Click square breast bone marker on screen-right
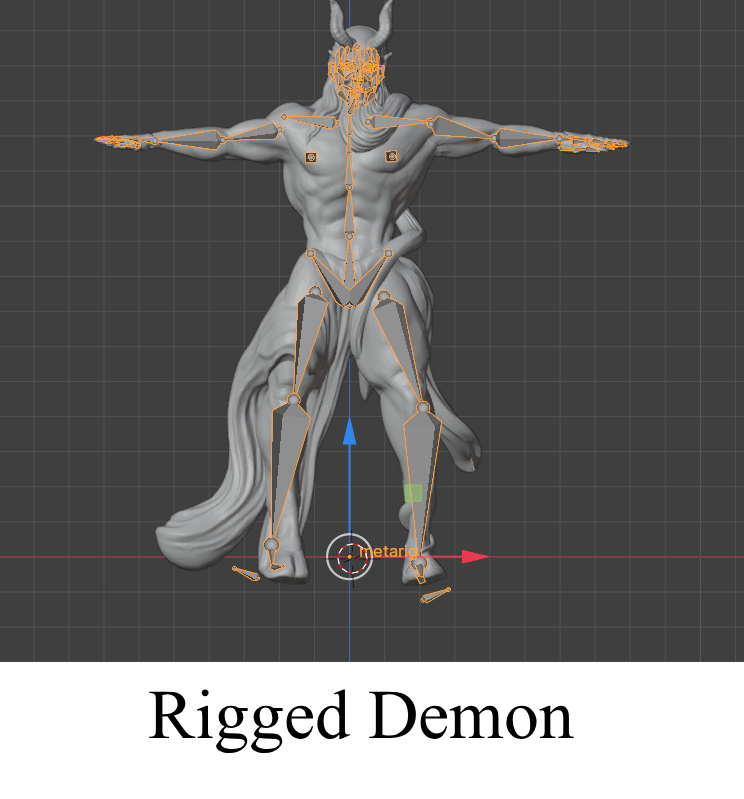744x799 pixels. pos(391,156)
